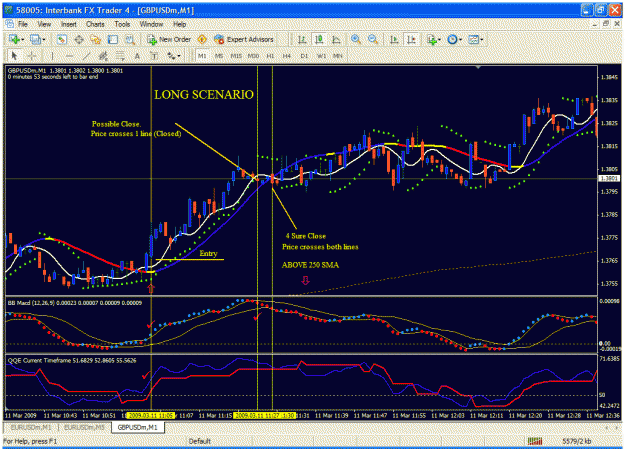Toggle the M30 timeframe button
The width and height of the screenshot is (625, 449).
[x=253, y=56]
